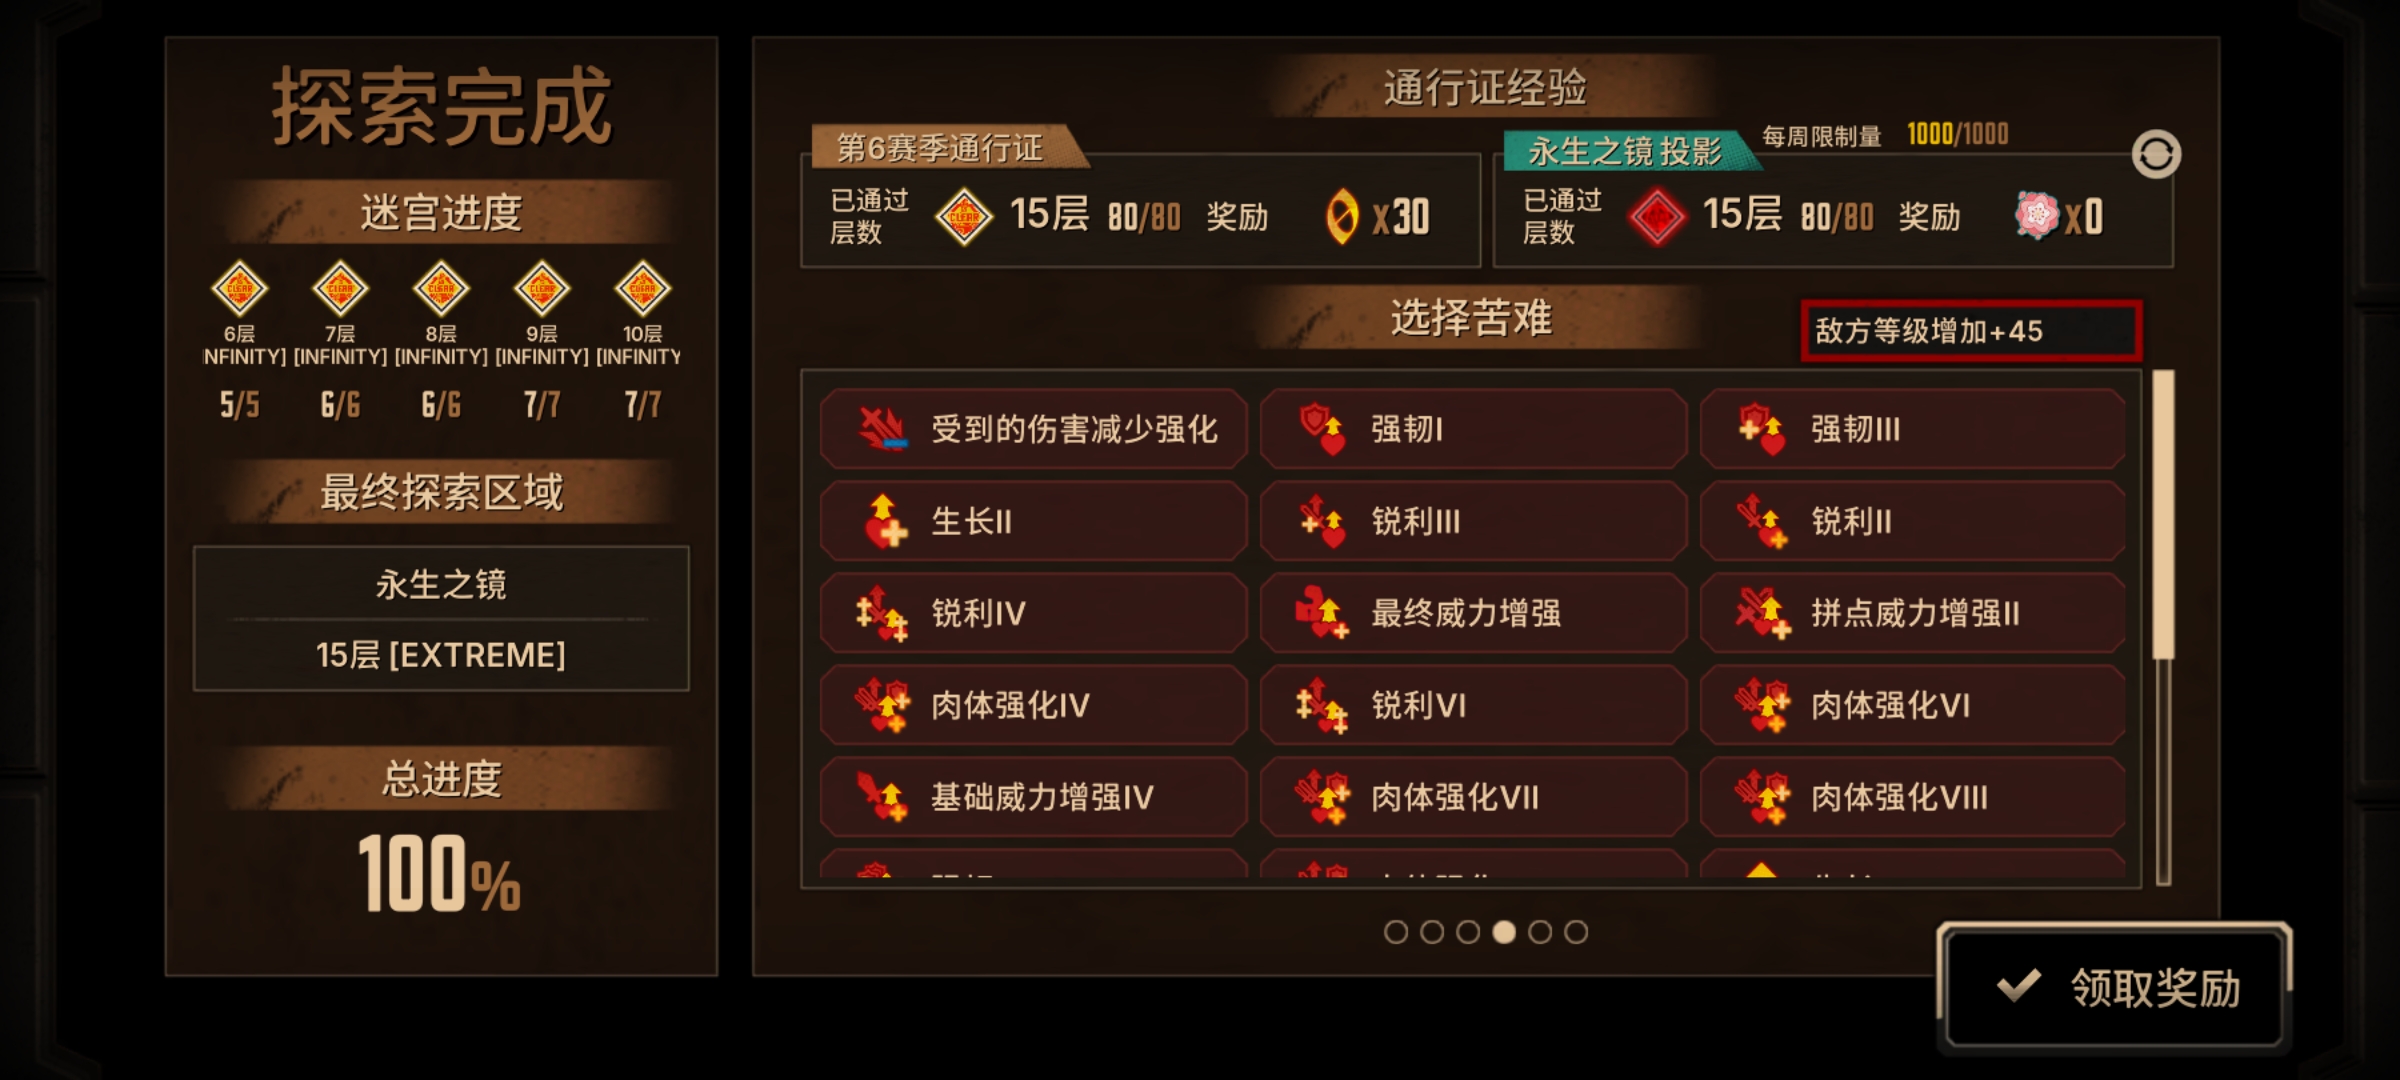This screenshot has width=2400, height=1080.
Task: Click the 敌方等级增加+45 field
Action: (x=1971, y=331)
